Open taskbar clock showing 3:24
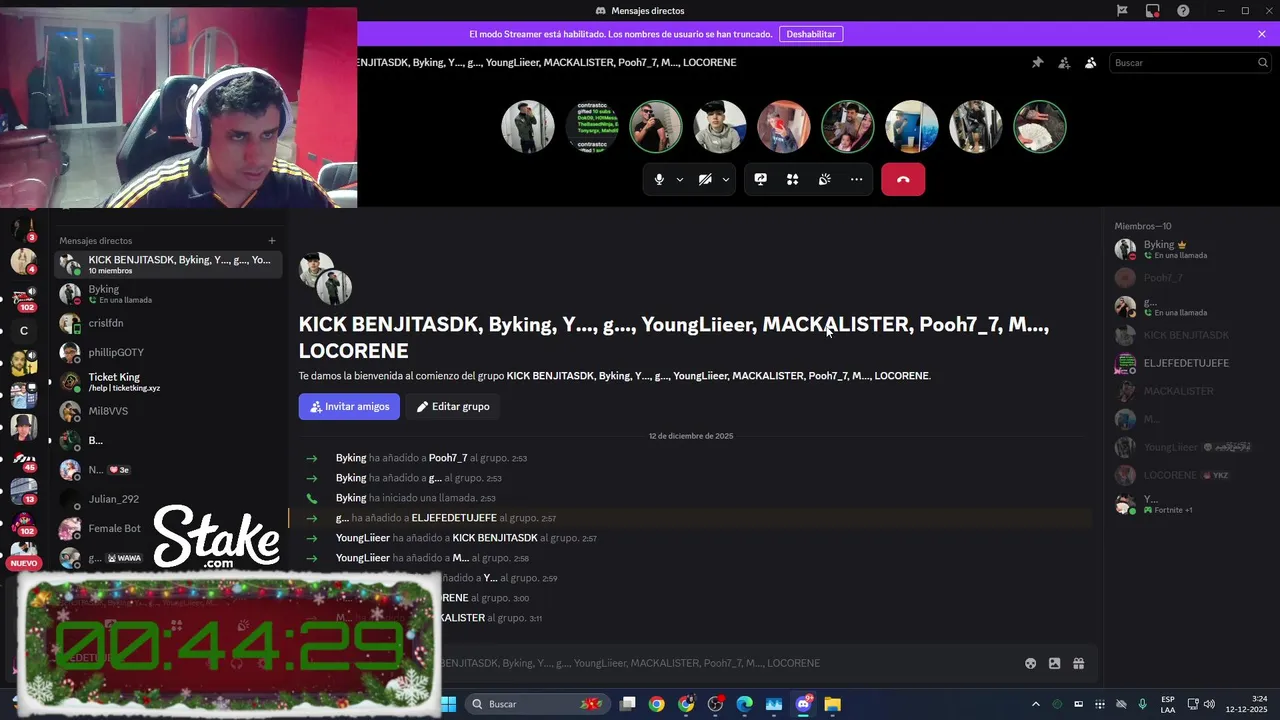This screenshot has width=1280, height=720. [x=1248, y=704]
